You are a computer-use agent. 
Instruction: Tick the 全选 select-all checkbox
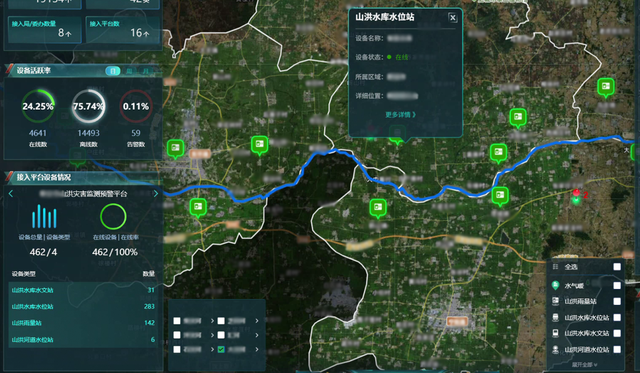coord(617,267)
